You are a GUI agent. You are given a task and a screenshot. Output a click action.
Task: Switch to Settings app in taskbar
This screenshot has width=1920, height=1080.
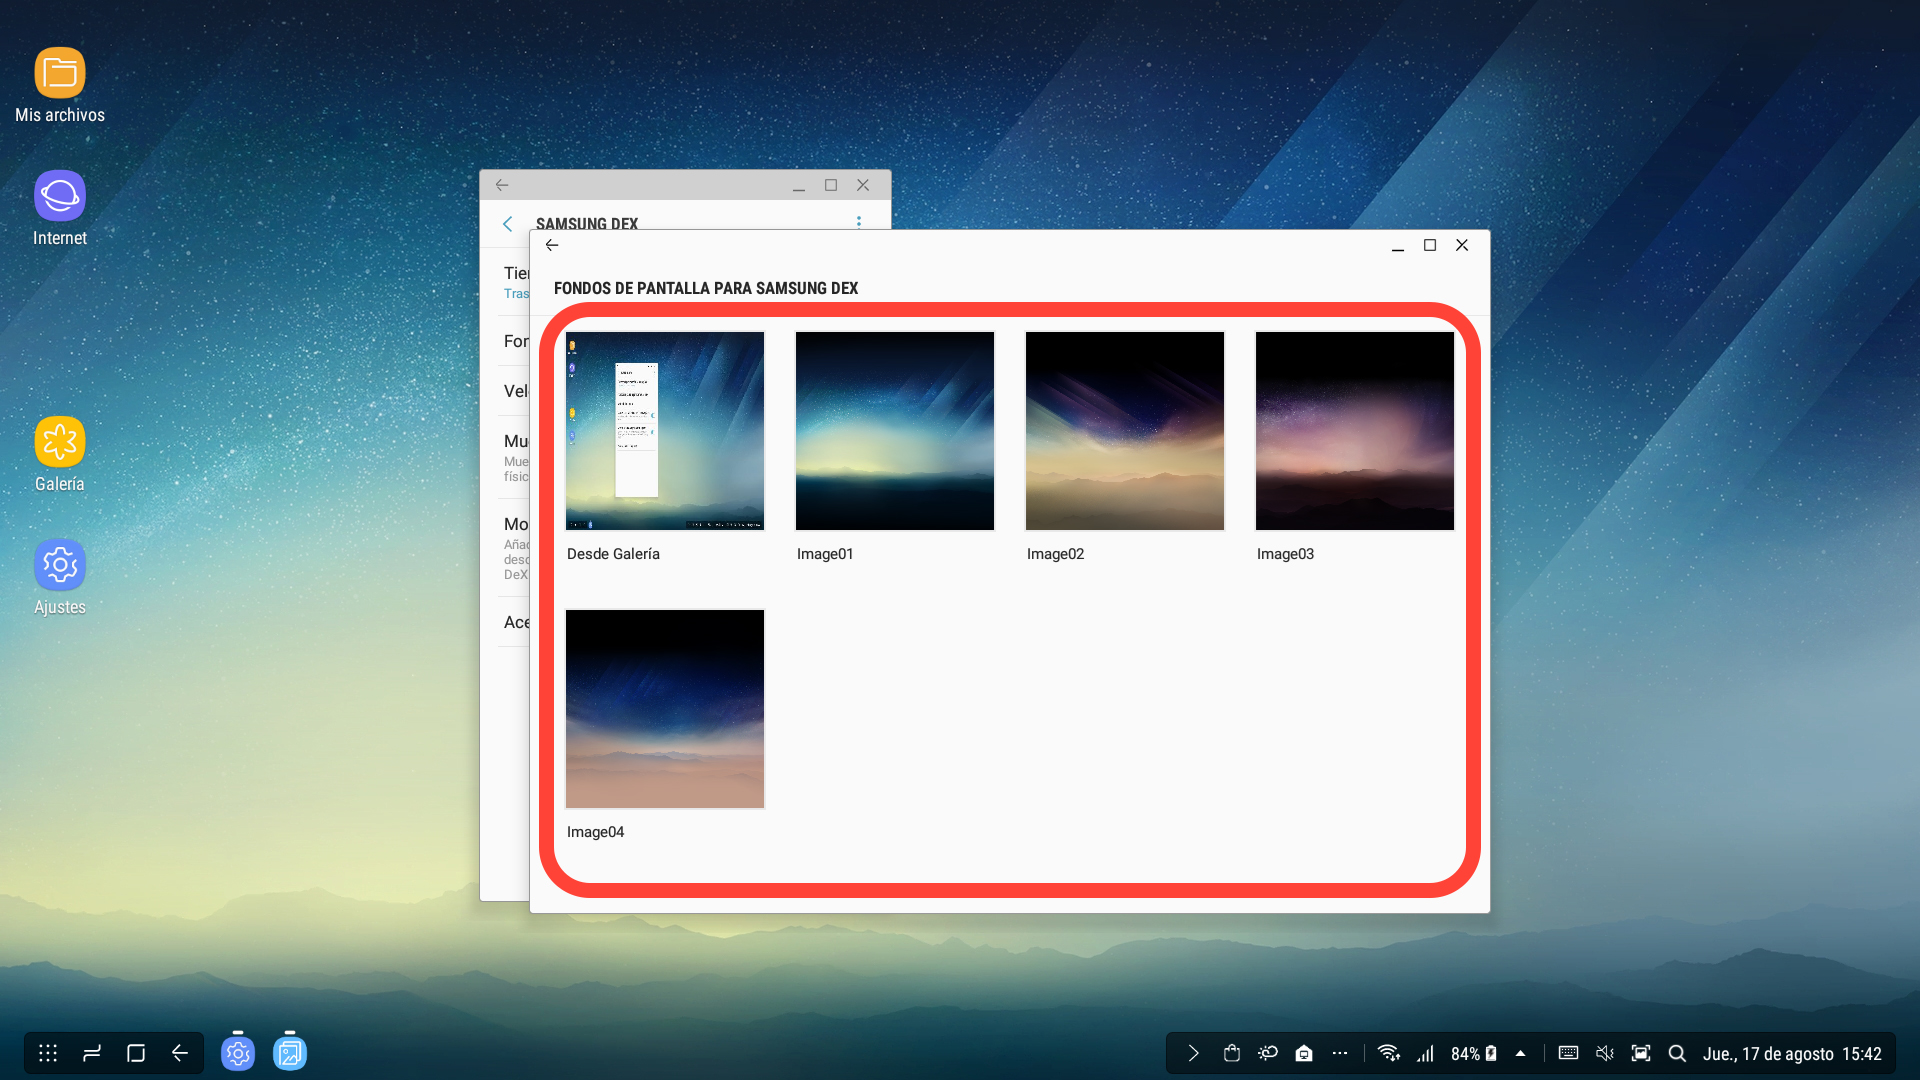click(238, 1053)
